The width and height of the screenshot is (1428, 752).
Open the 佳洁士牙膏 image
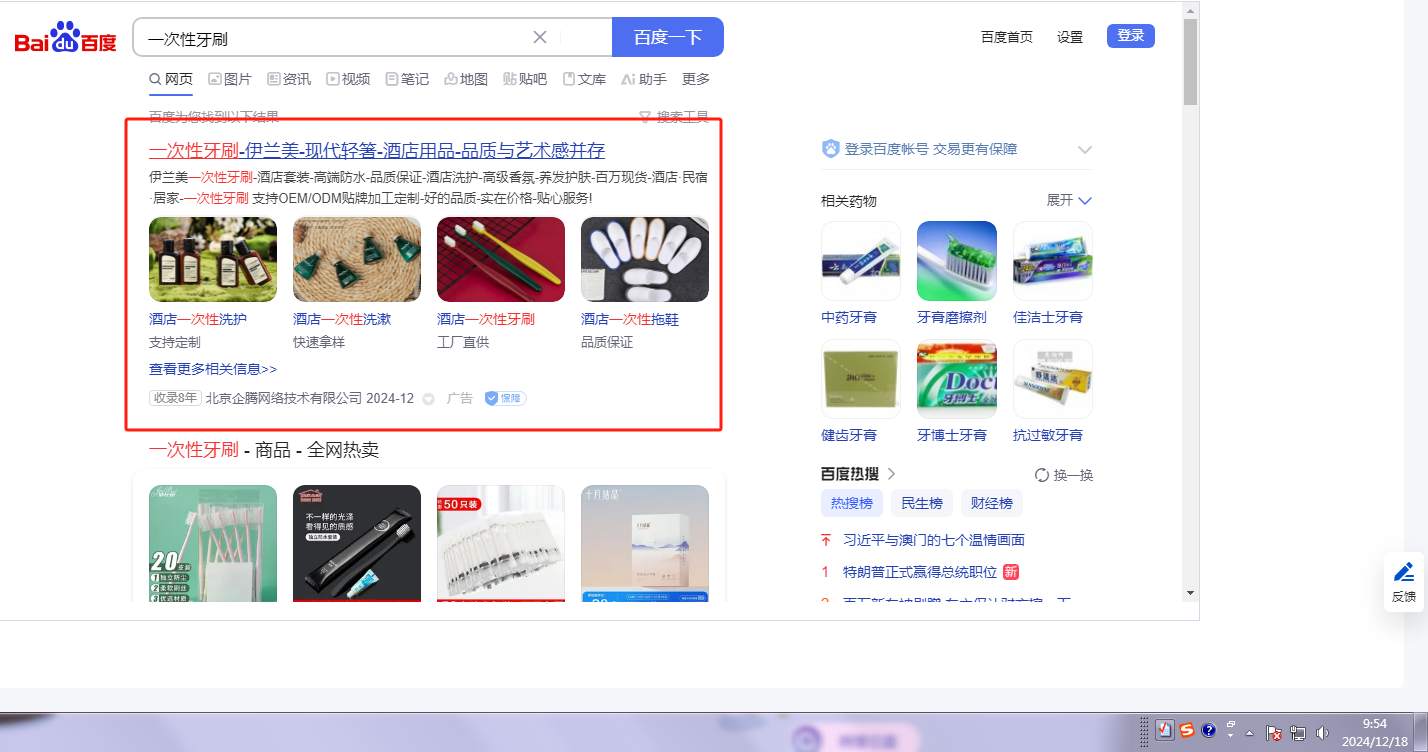(x=1053, y=261)
